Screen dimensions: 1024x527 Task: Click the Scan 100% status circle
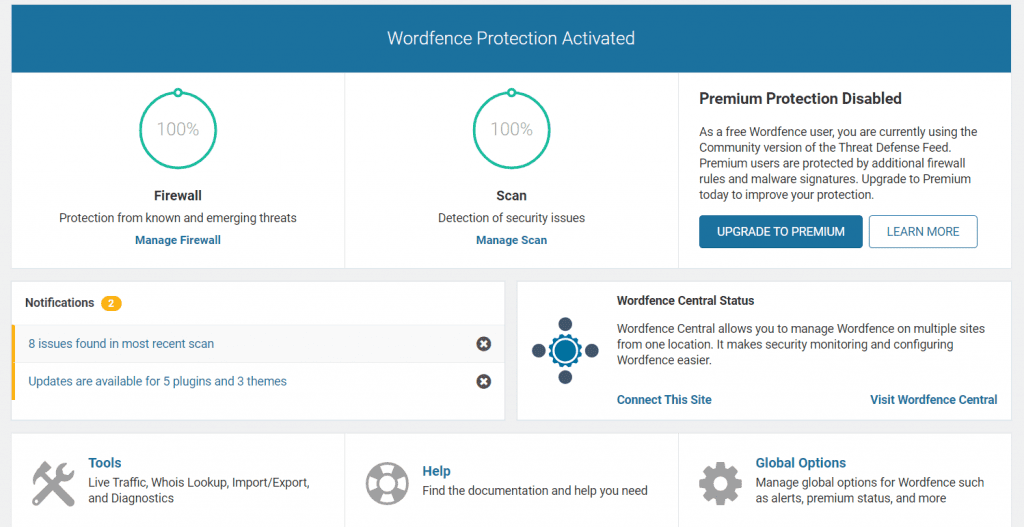[x=511, y=130]
